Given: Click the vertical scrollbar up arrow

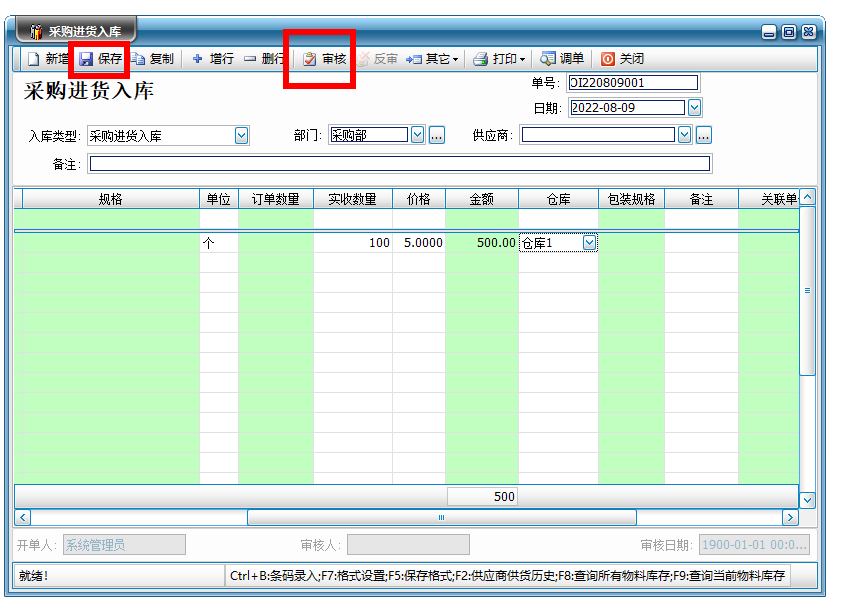Looking at the screenshot, I should pos(808,197).
